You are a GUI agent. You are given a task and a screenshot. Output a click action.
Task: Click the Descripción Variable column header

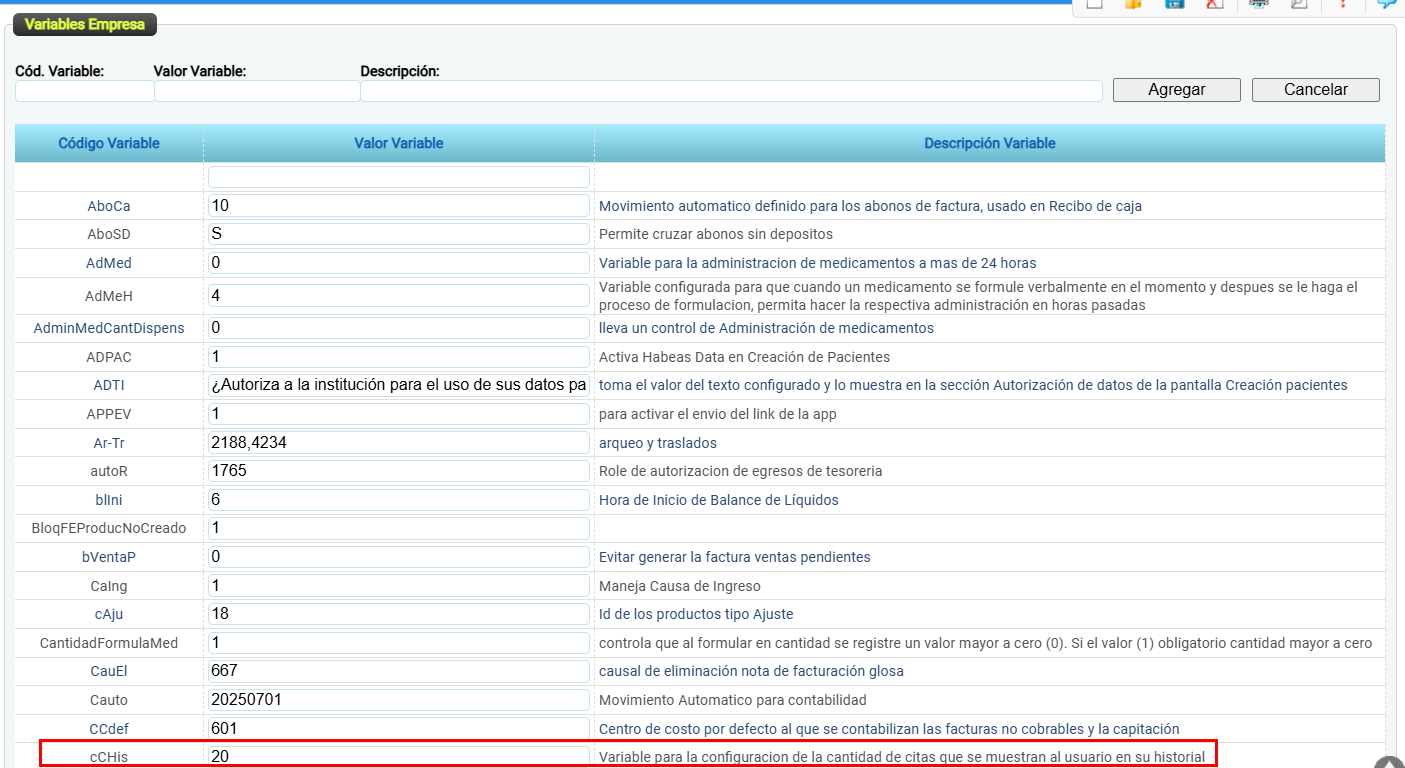989,143
